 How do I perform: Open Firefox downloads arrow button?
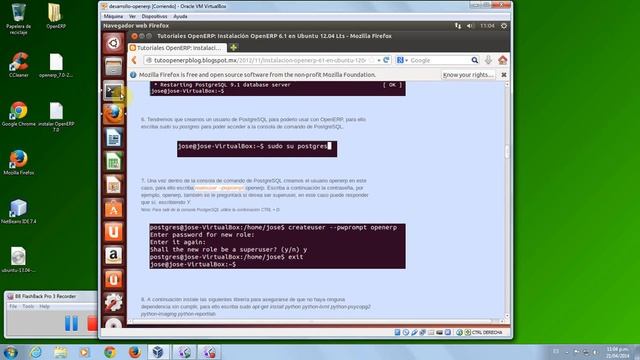pos(488,60)
